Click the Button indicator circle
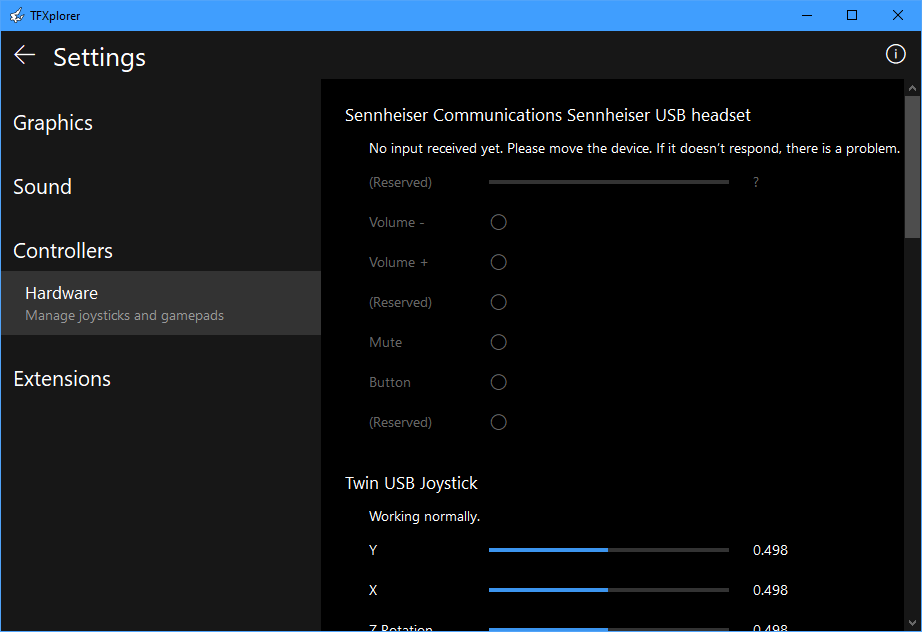922x632 pixels. (498, 382)
